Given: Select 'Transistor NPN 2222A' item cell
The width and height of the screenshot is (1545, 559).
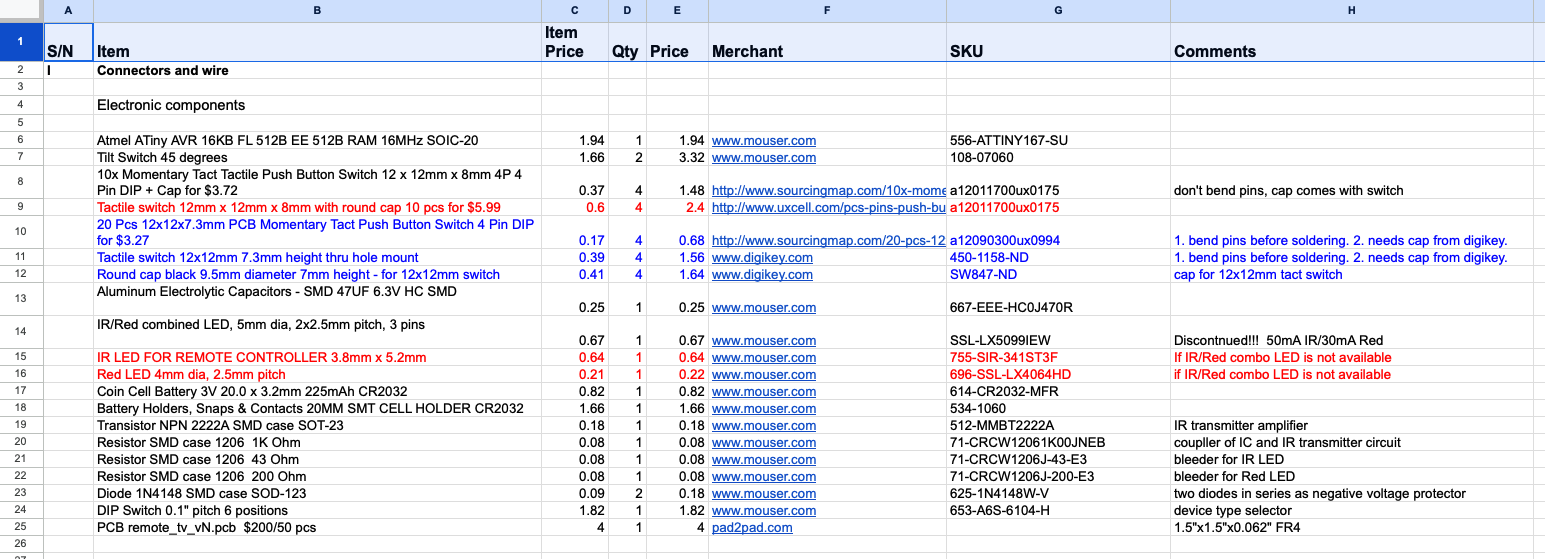Looking at the screenshot, I should [317, 426].
